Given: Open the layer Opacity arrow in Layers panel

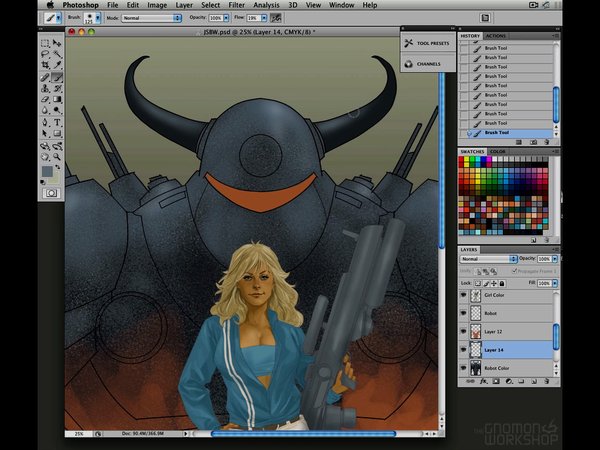Looking at the screenshot, I should (555, 259).
